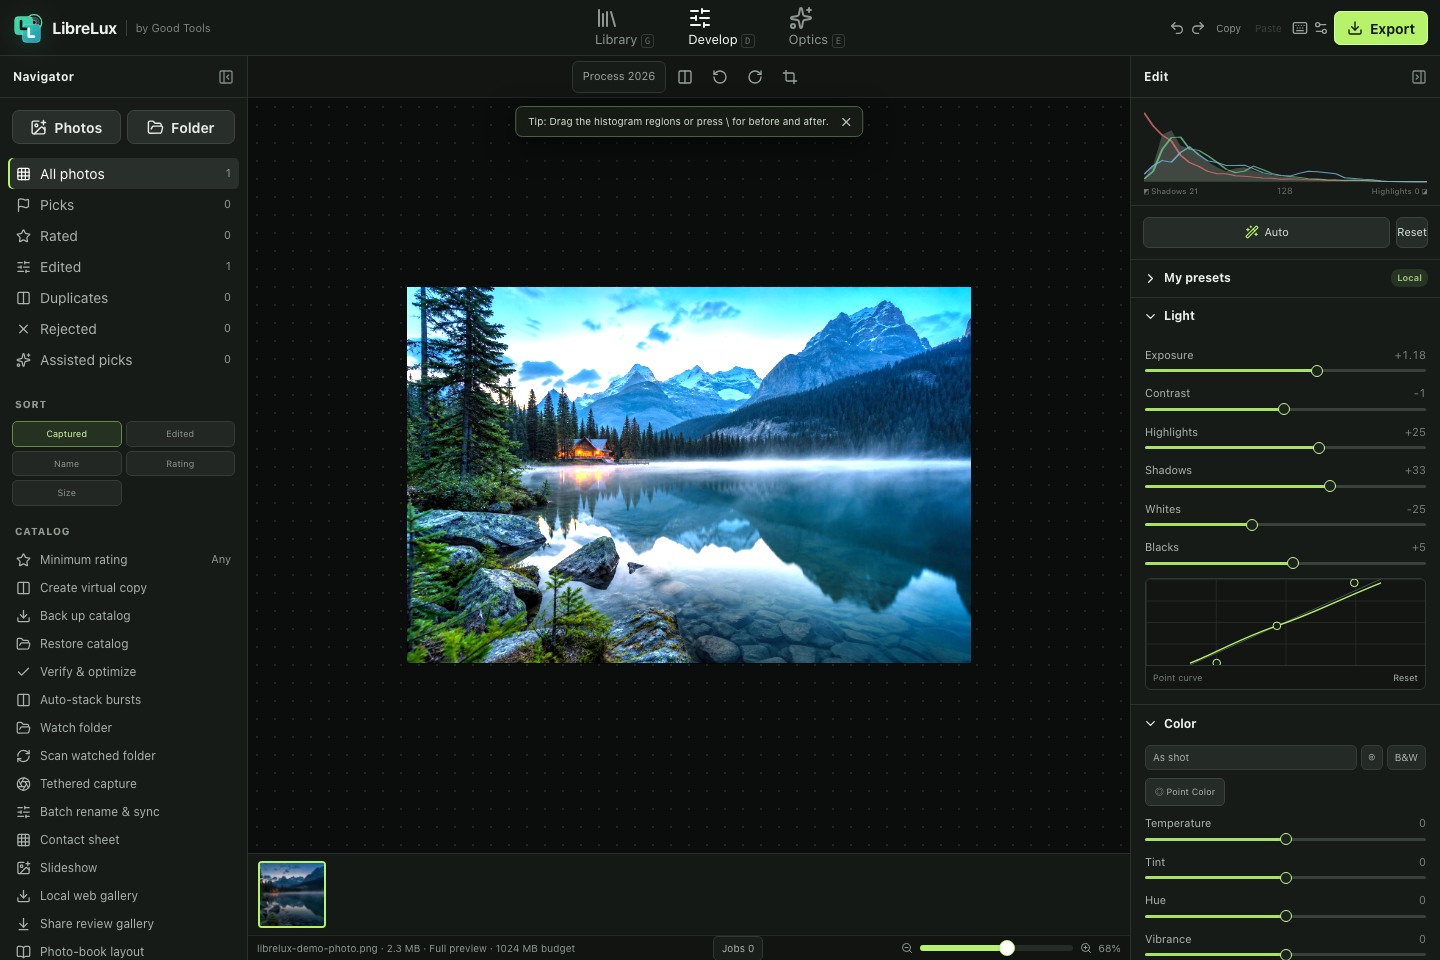Image resolution: width=1440 pixels, height=960 pixels.
Task: Open the Jobs 0 status button
Action: tap(738, 948)
